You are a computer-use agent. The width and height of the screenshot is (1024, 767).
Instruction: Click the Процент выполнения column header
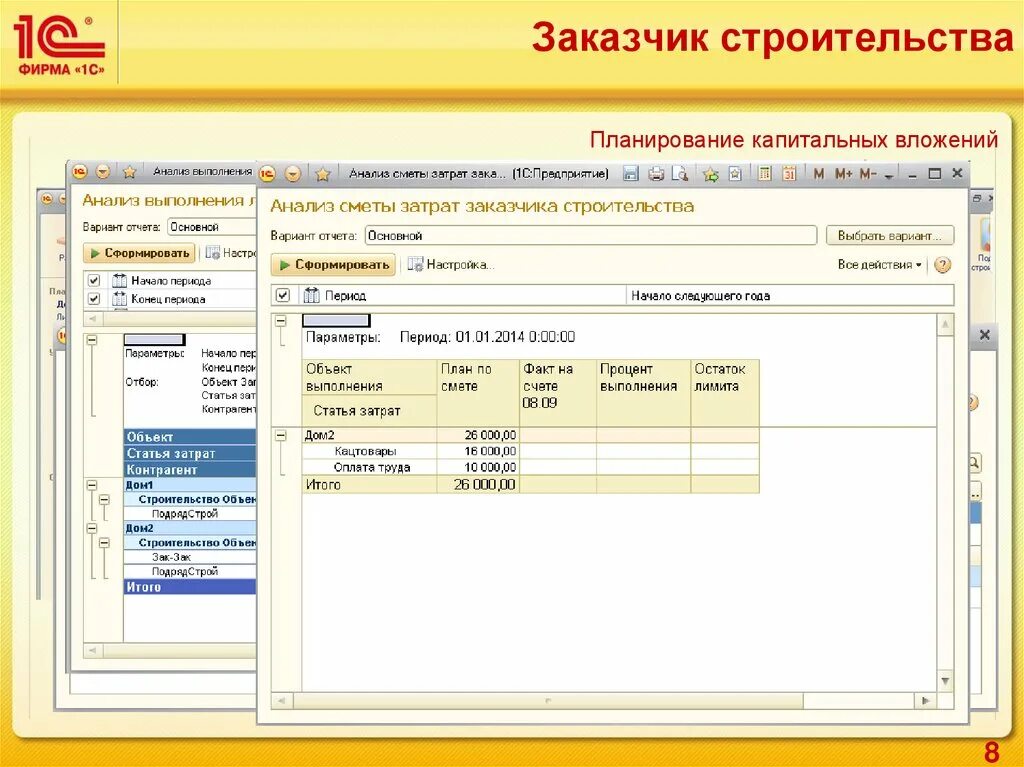(643, 392)
